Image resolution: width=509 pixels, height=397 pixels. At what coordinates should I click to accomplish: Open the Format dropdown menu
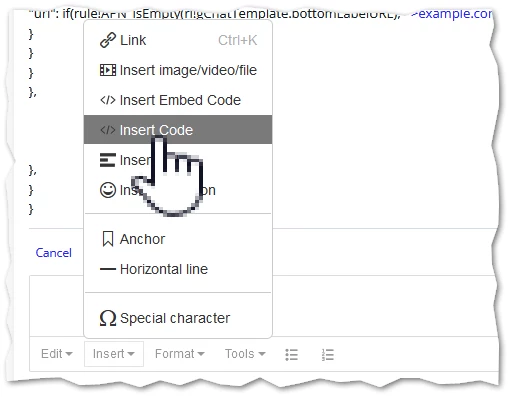[x=180, y=354]
